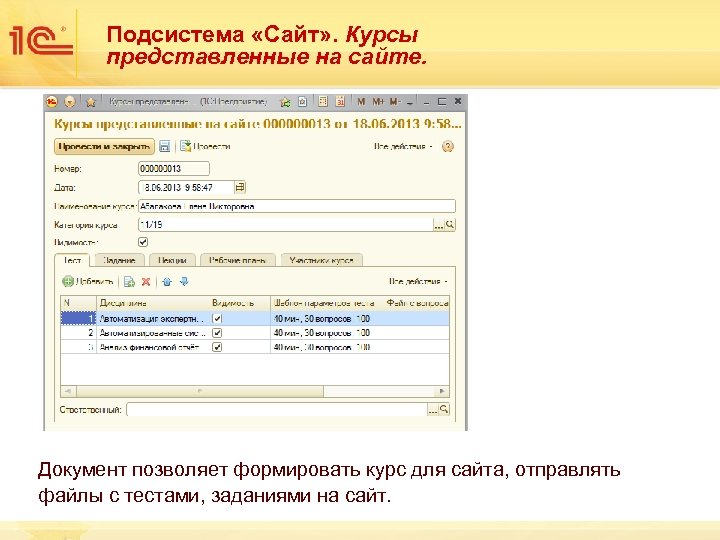Click the save diskette icon
720x540 pixels.
point(164,146)
